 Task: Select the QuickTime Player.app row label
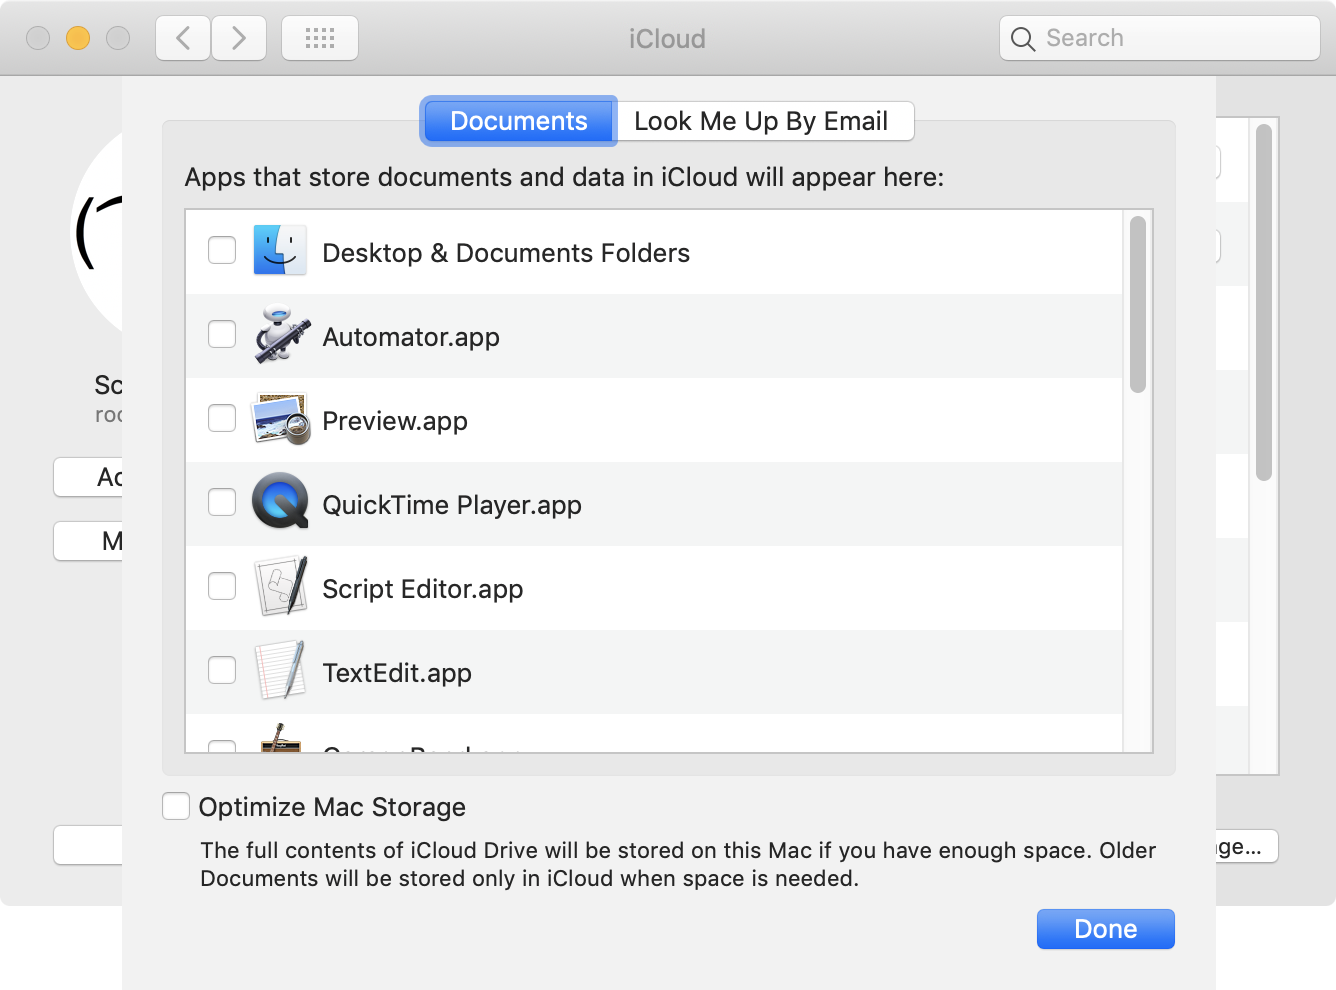452,505
